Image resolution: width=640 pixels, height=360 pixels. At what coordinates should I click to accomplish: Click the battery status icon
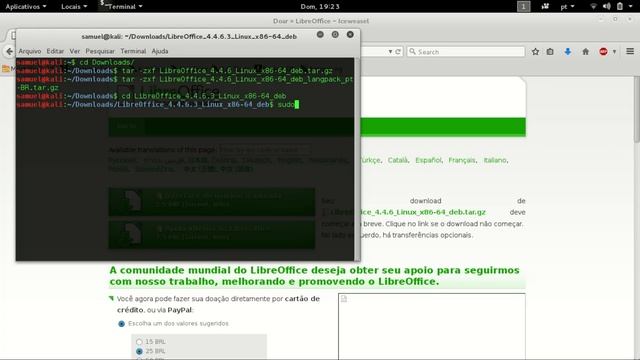[620, 7]
